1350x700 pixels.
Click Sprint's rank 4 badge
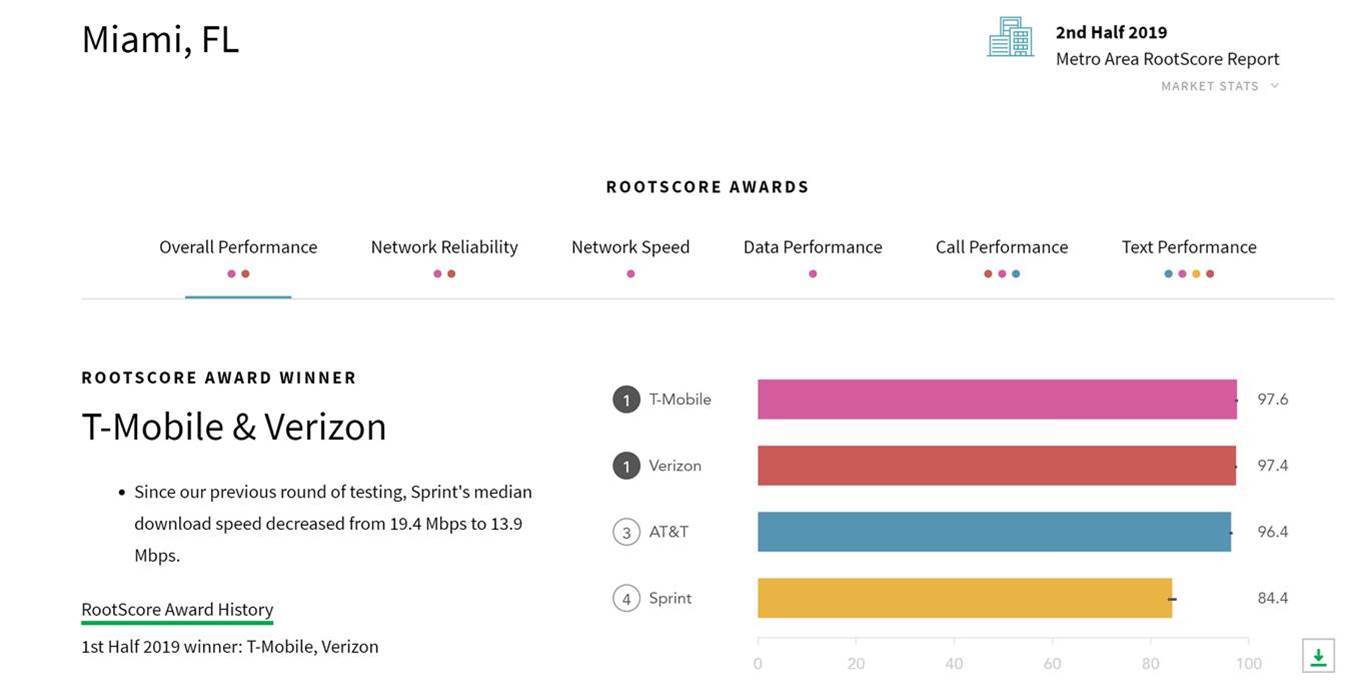pyautogui.click(x=626, y=599)
